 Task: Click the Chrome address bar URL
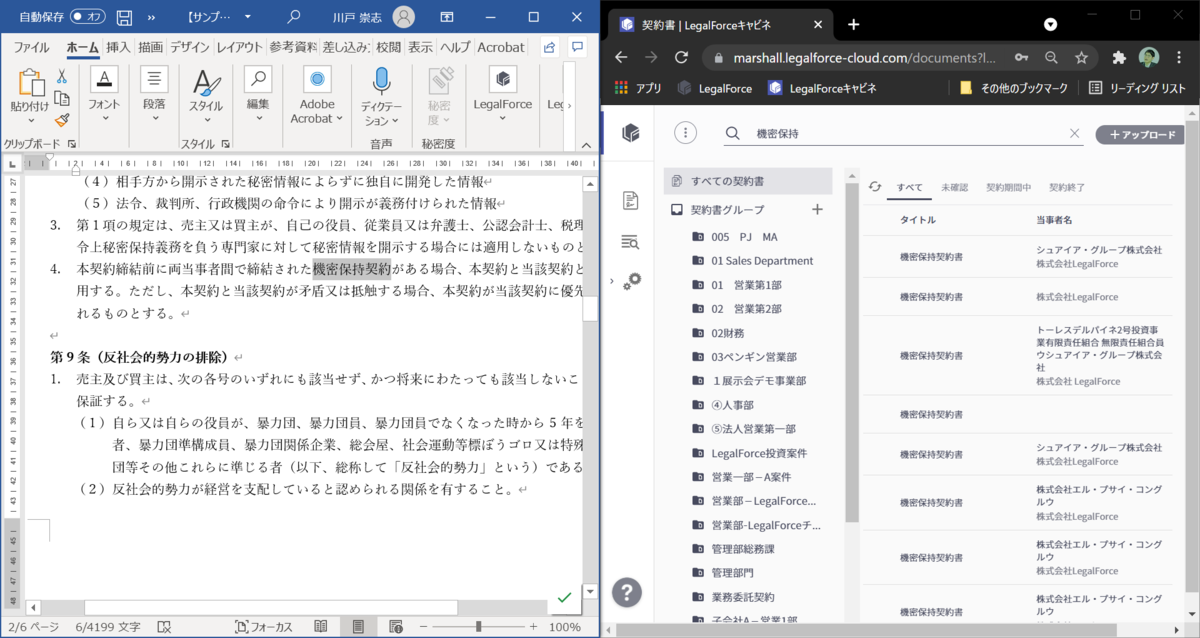pos(865,58)
